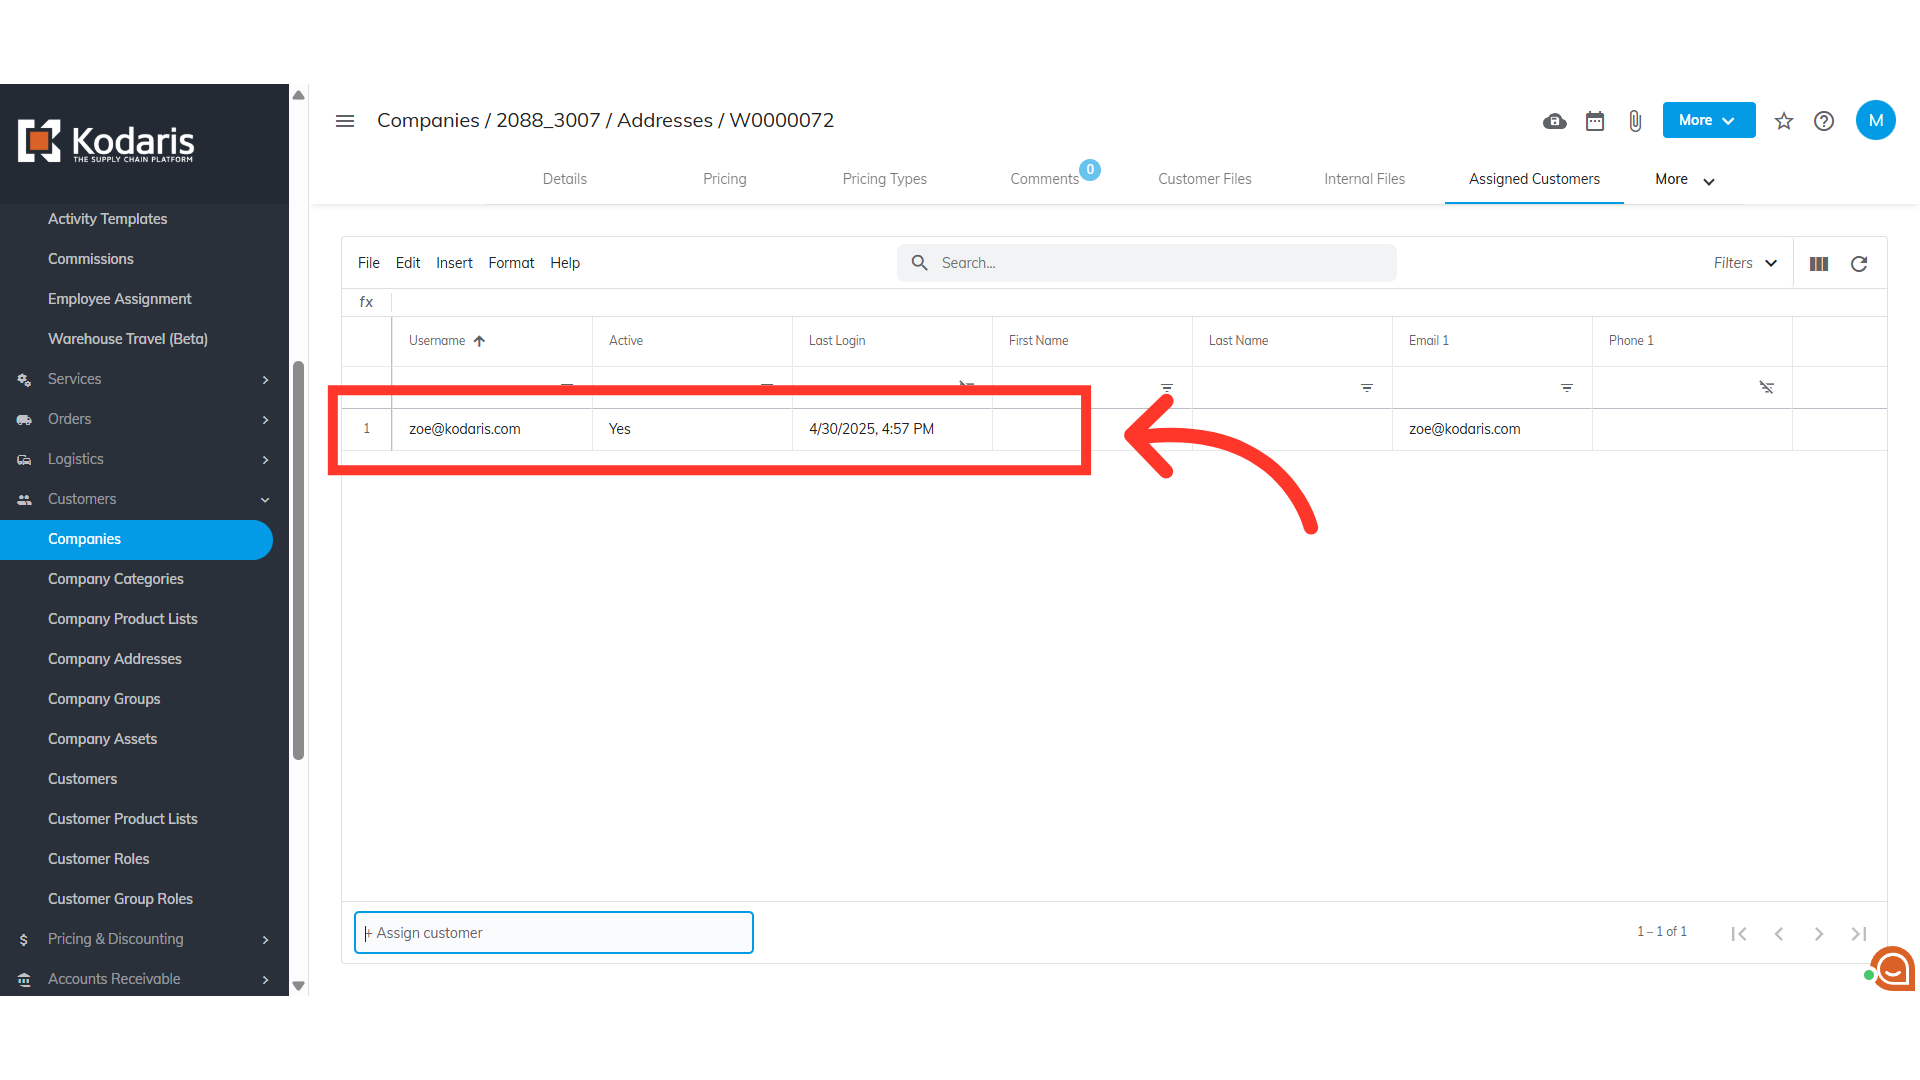Click the refresh grid icon
The image size is (1920, 1080).
(1859, 264)
